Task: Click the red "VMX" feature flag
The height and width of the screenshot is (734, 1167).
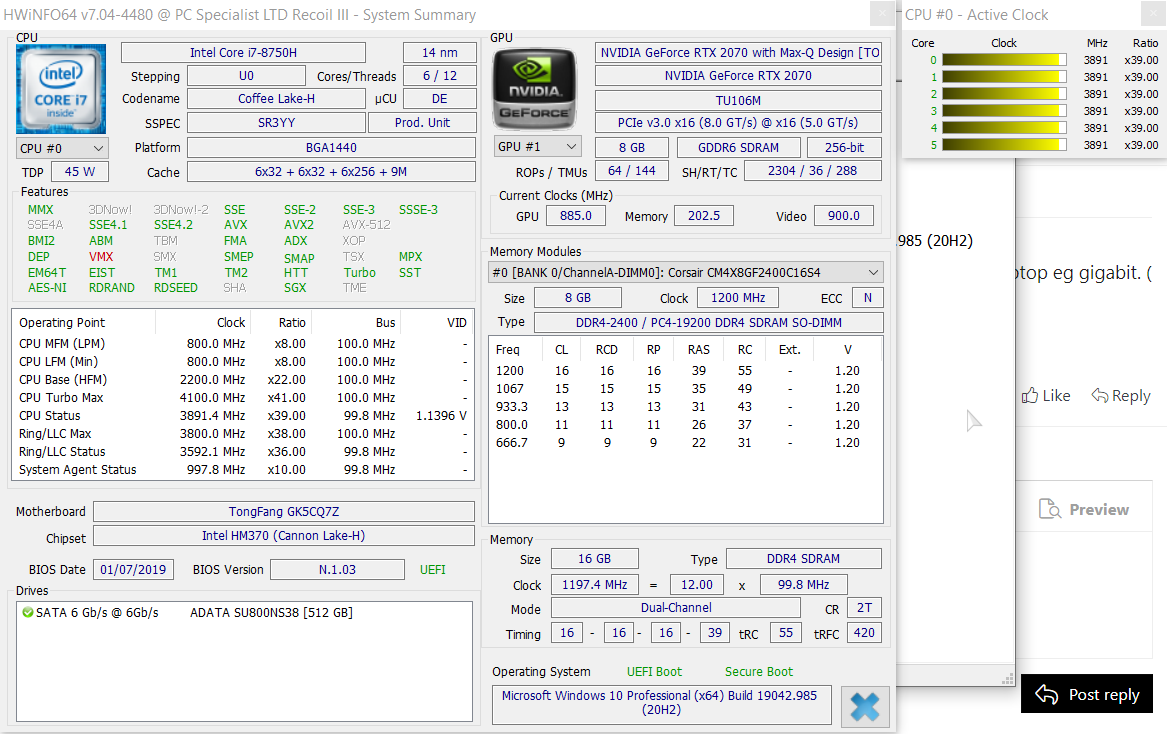Action: 101,257
